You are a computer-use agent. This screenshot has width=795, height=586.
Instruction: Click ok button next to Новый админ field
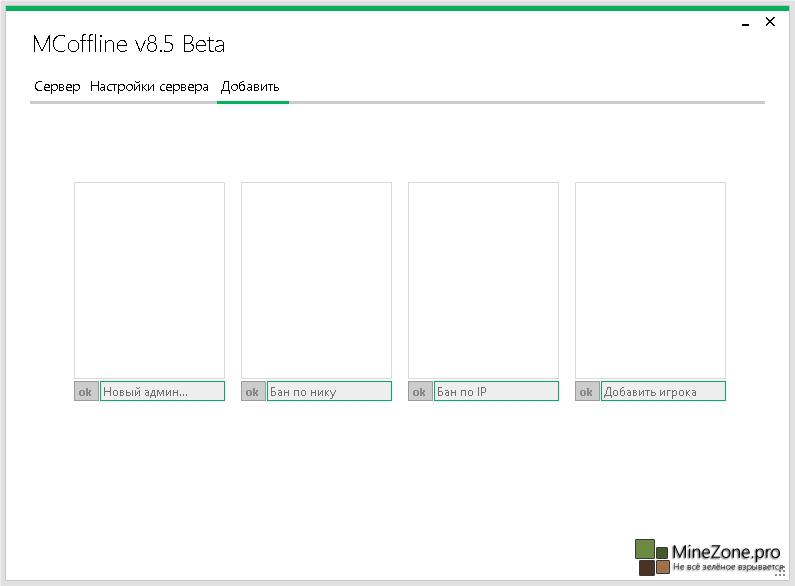pyautogui.click(x=86, y=392)
